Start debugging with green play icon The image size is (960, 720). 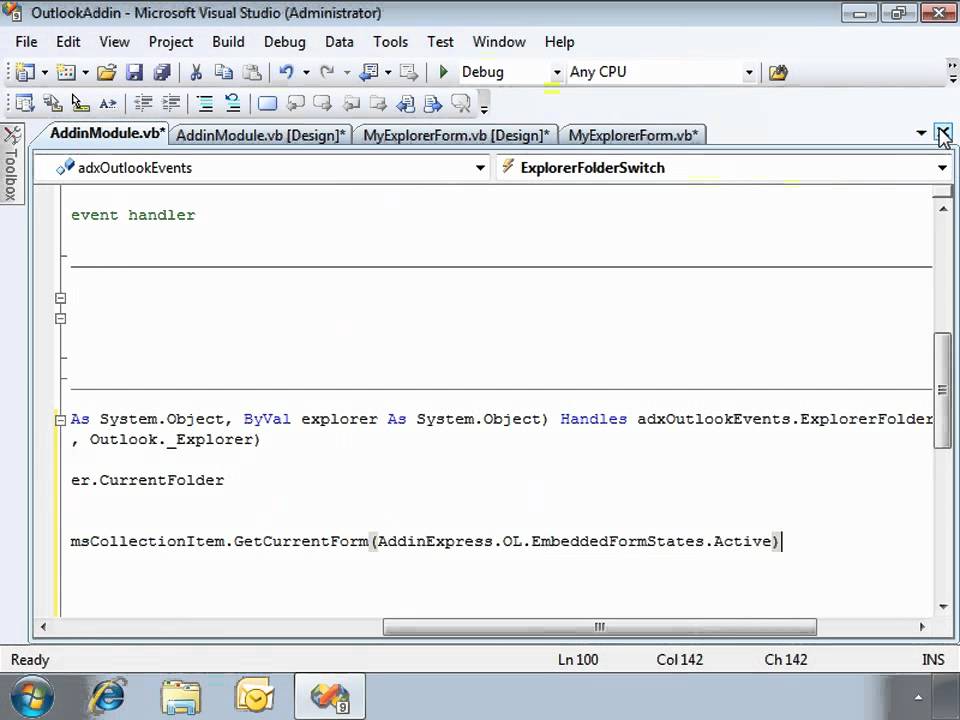tap(444, 72)
